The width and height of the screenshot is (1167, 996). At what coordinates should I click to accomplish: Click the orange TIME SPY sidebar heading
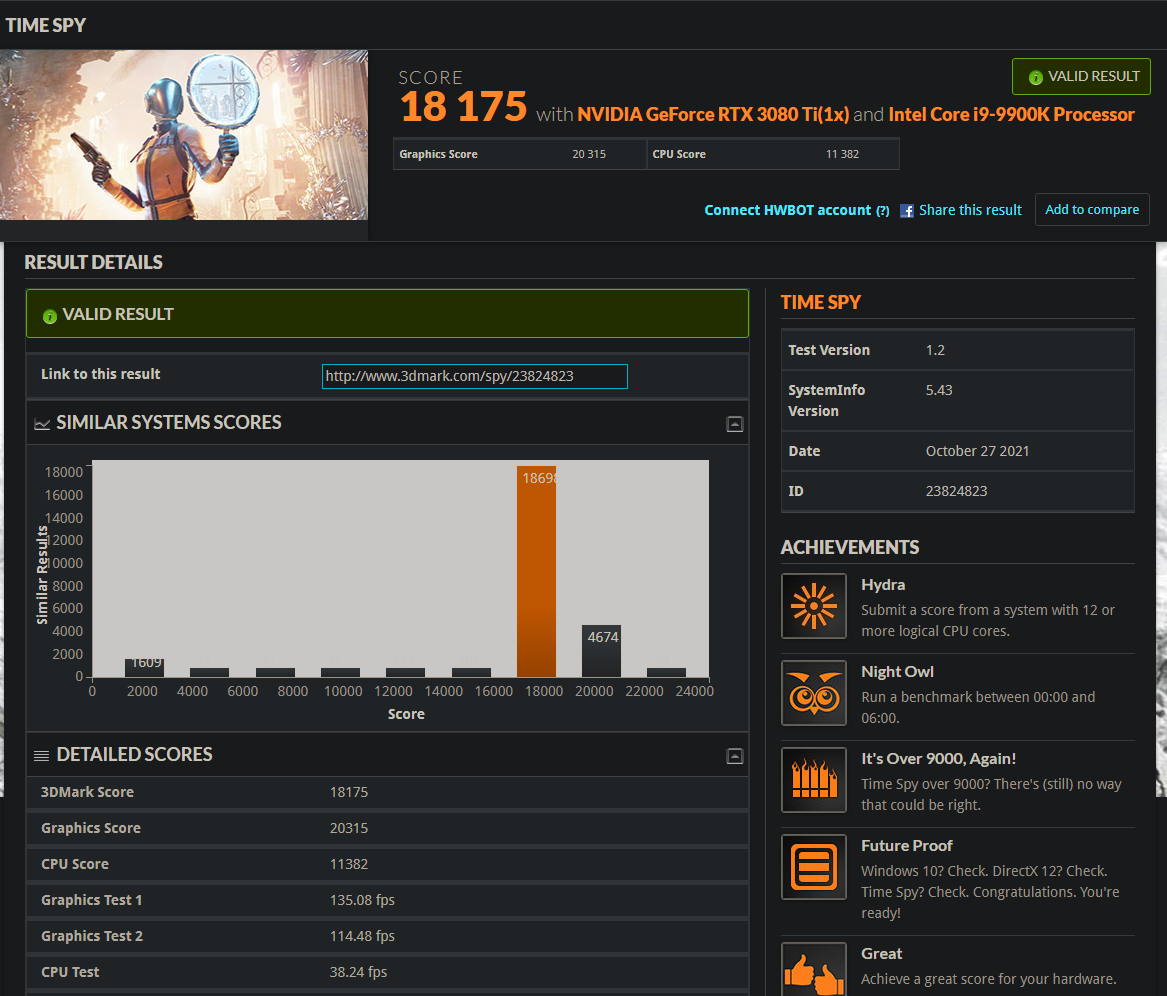click(x=820, y=302)
